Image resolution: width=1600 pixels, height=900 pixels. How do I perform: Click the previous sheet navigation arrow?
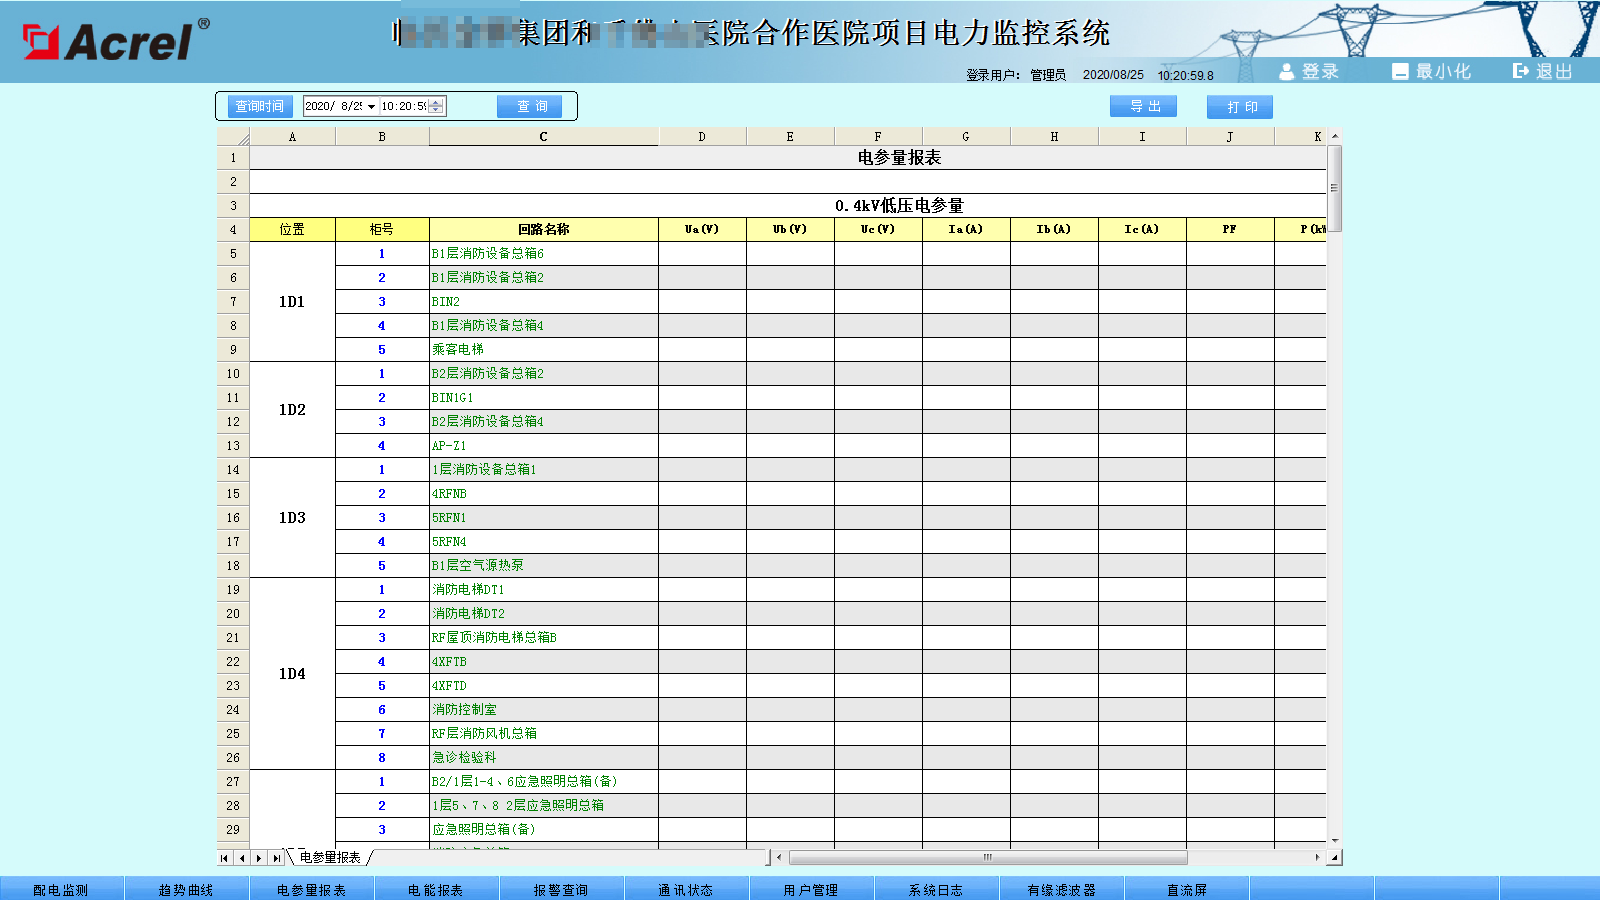pyautogui.click(x=242, y=858)
